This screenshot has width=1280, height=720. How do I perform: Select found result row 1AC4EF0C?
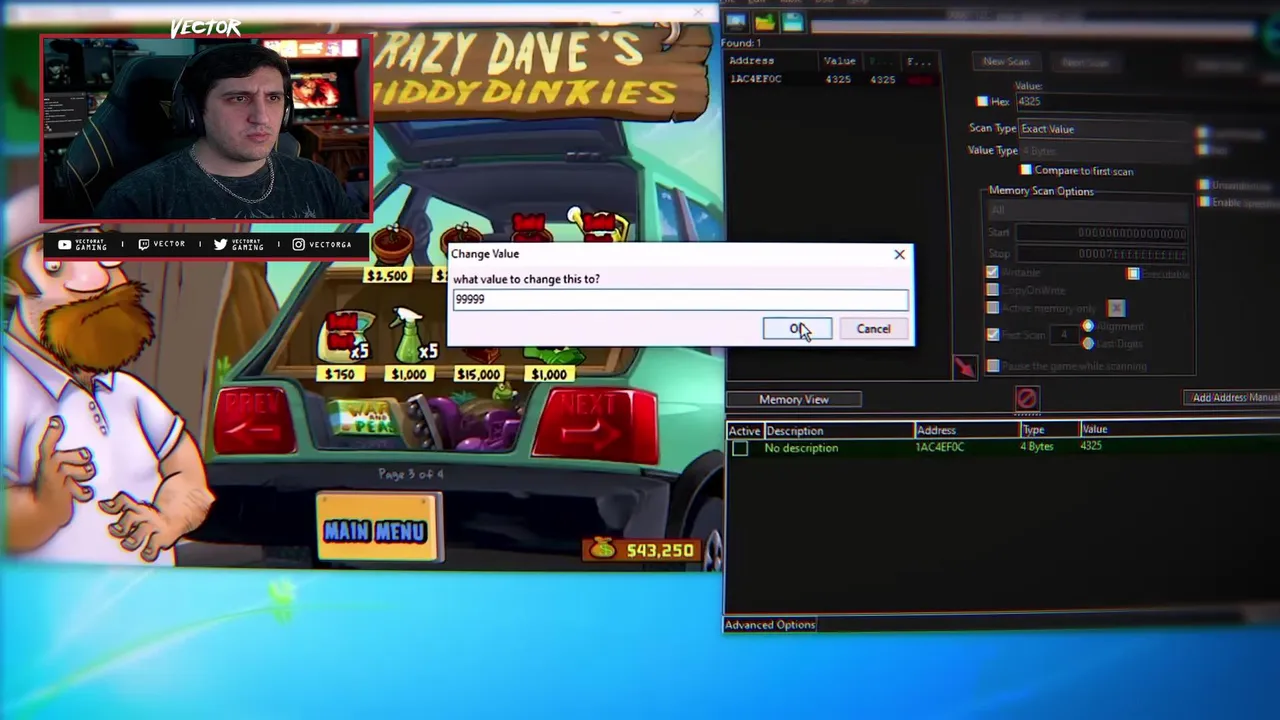coord(832,79)
